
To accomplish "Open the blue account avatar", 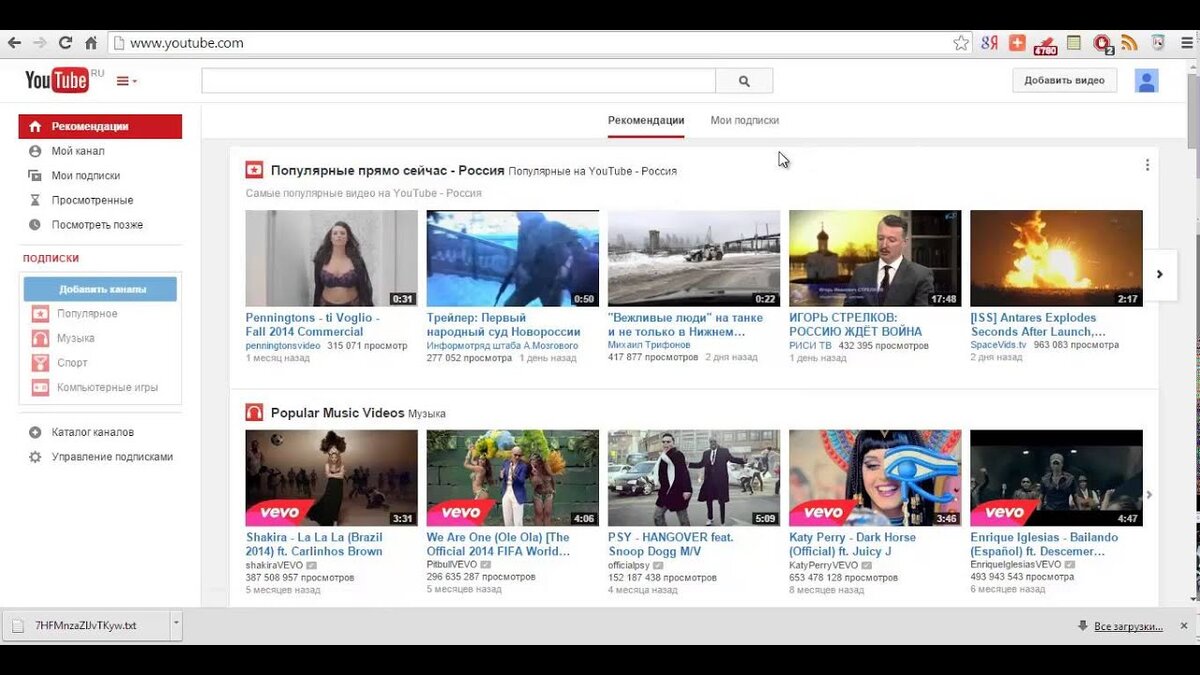I will pyautogui.click(x=1146, y=81).
